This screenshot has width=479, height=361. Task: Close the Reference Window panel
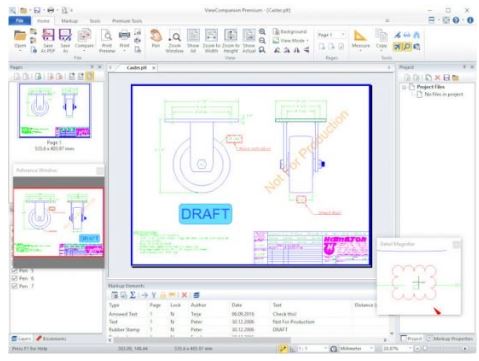click(x=100, y=171)
